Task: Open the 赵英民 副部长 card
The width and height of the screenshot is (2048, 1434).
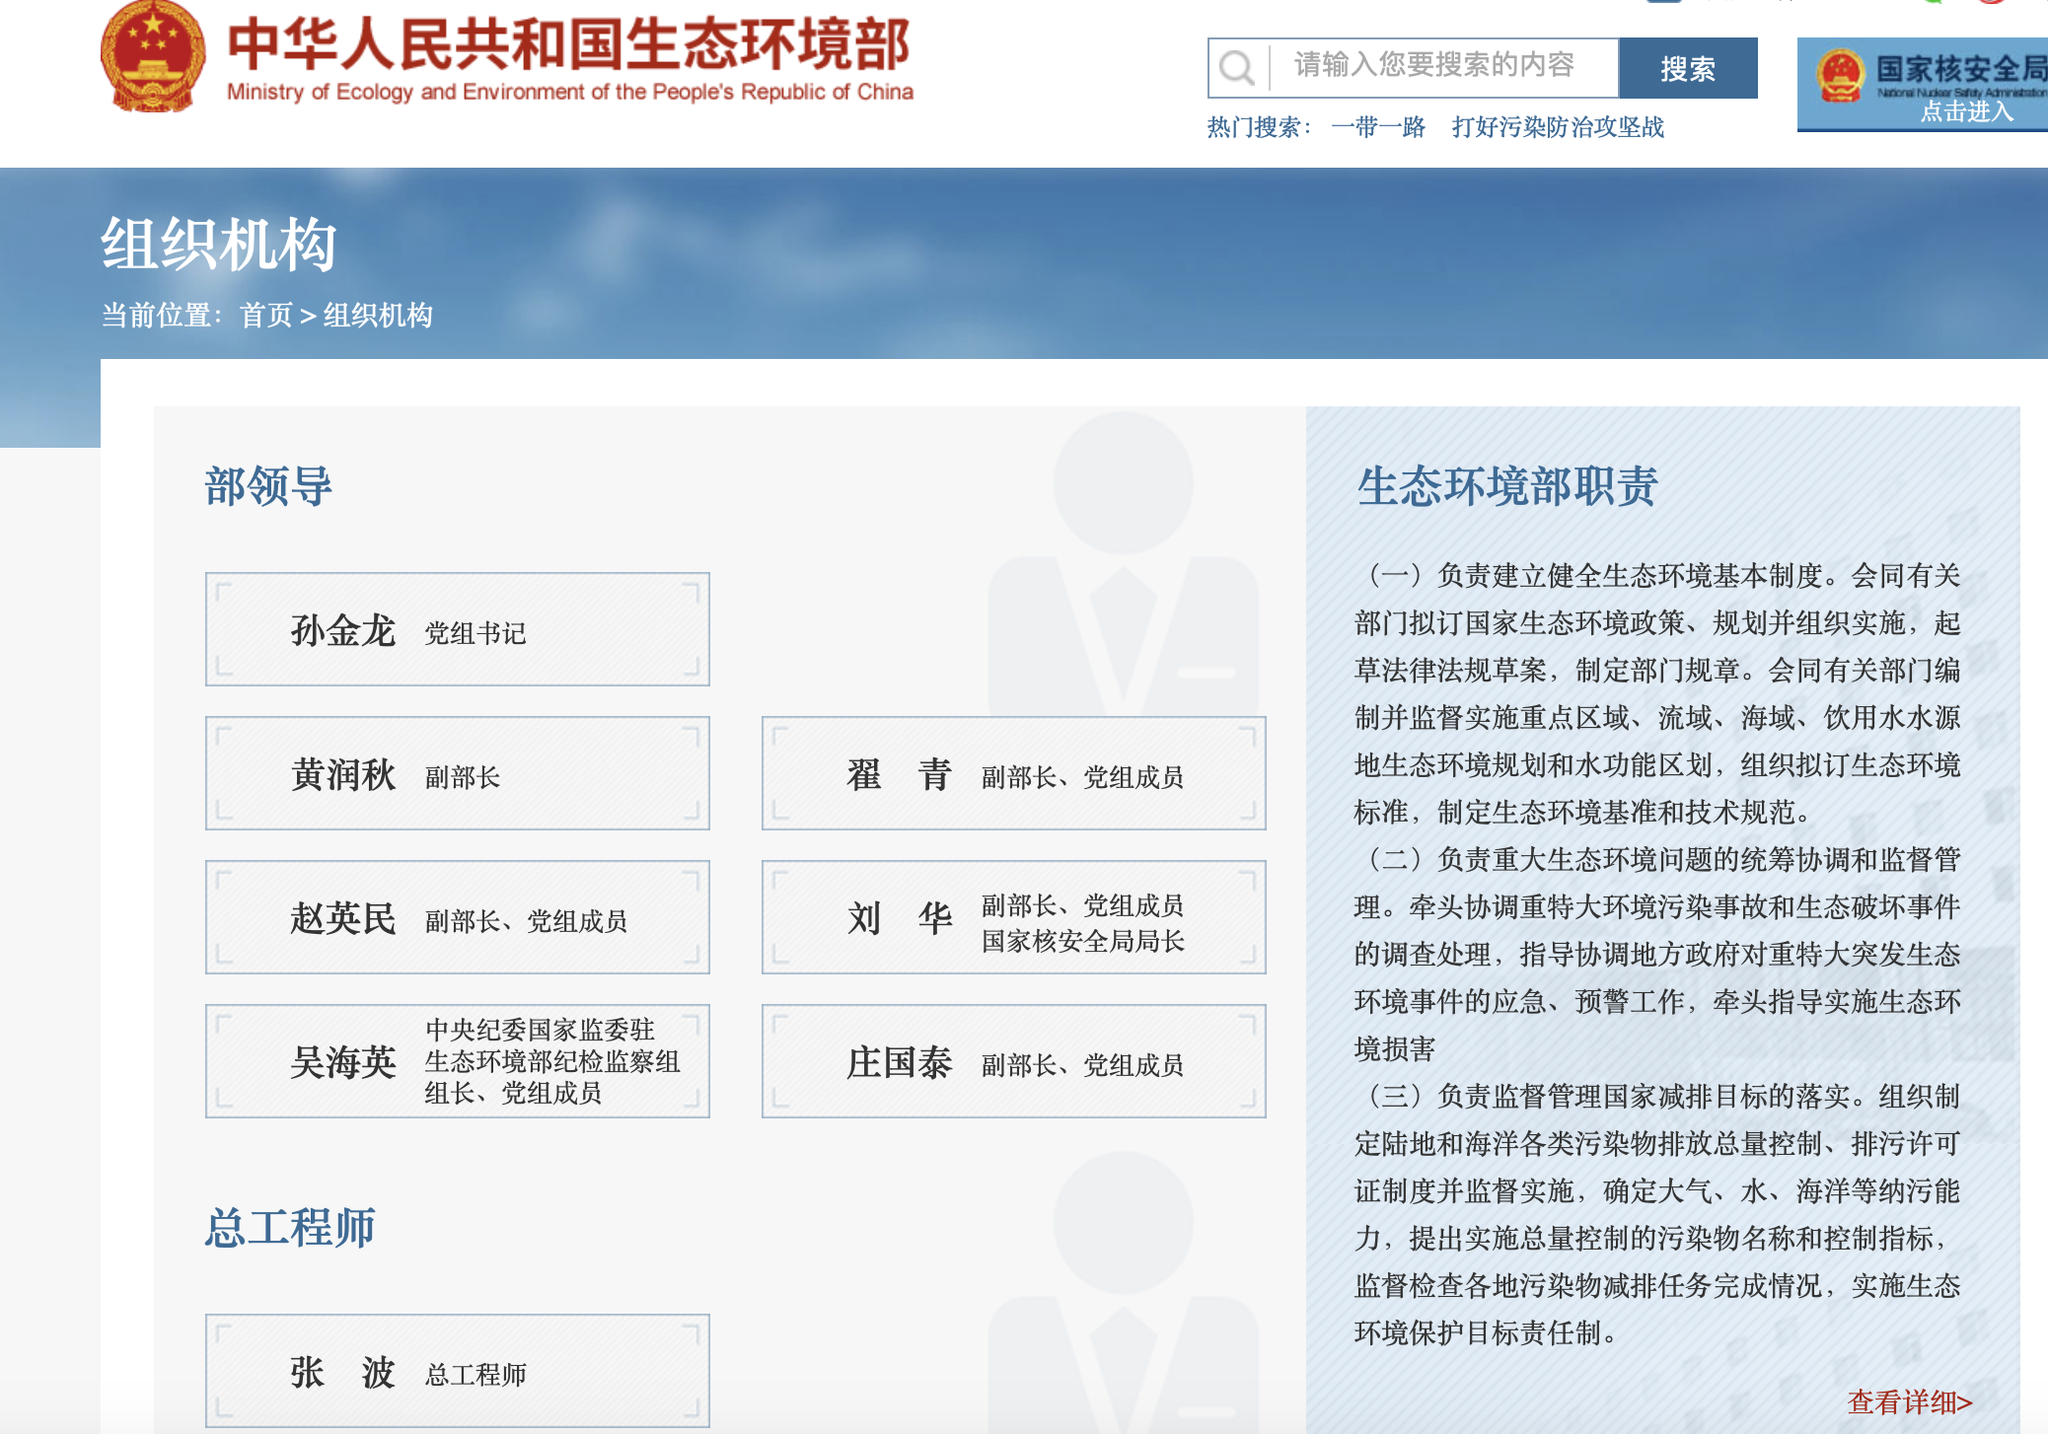Action: [x=457, y=917]
